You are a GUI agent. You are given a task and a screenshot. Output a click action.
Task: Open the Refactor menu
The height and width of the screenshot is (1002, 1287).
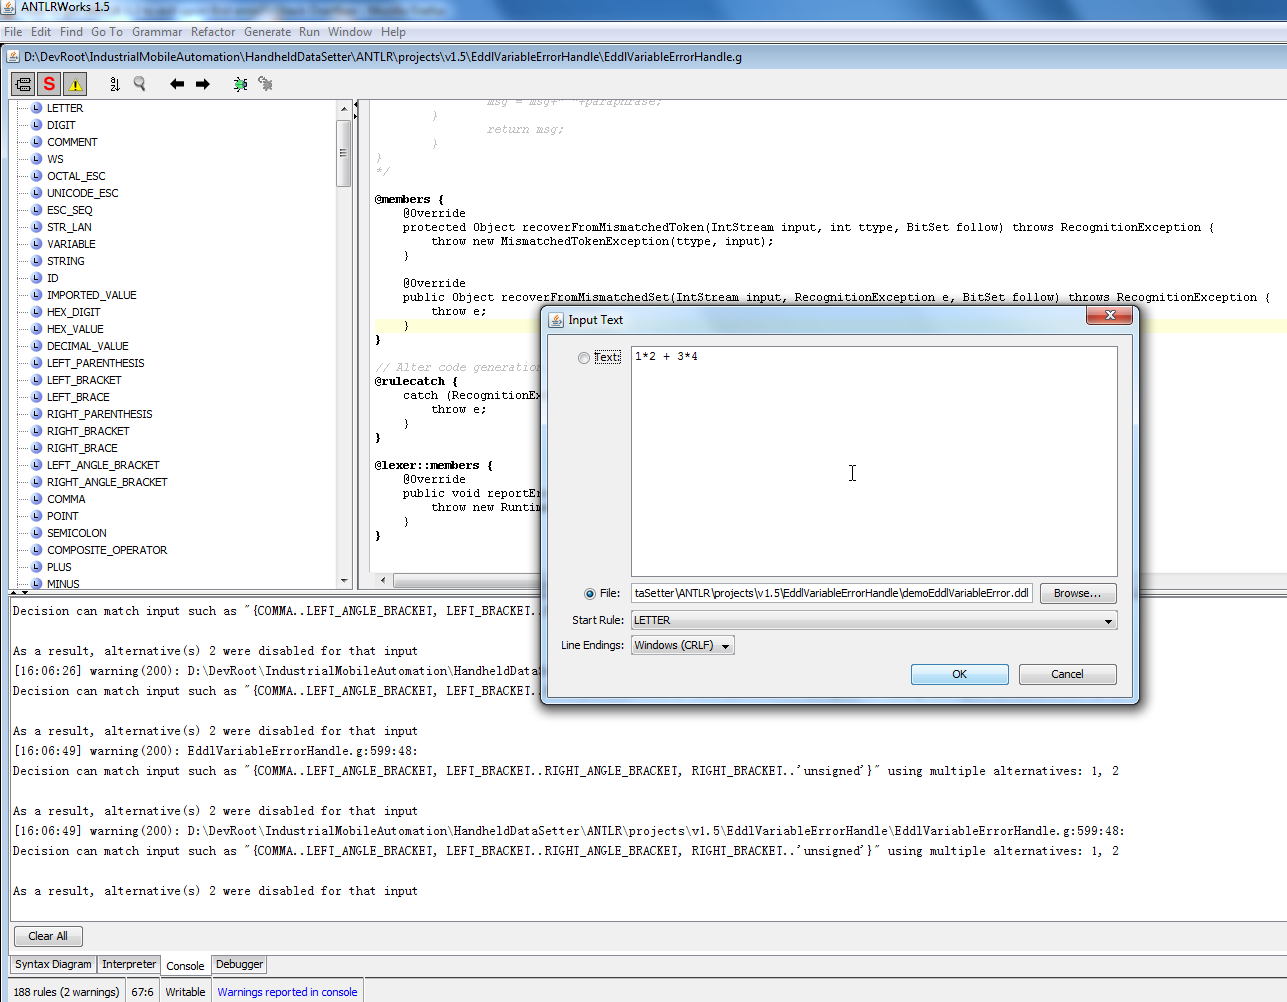point(213,32)
